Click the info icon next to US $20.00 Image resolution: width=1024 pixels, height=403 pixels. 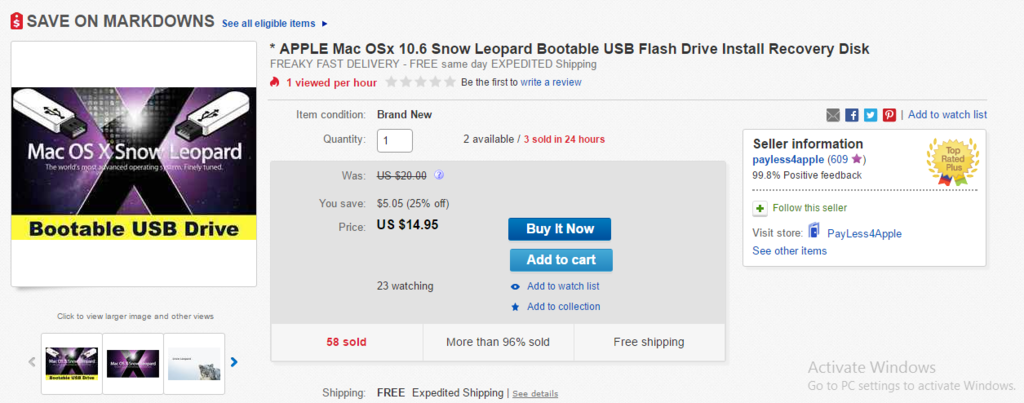click(x=439, y=174)
